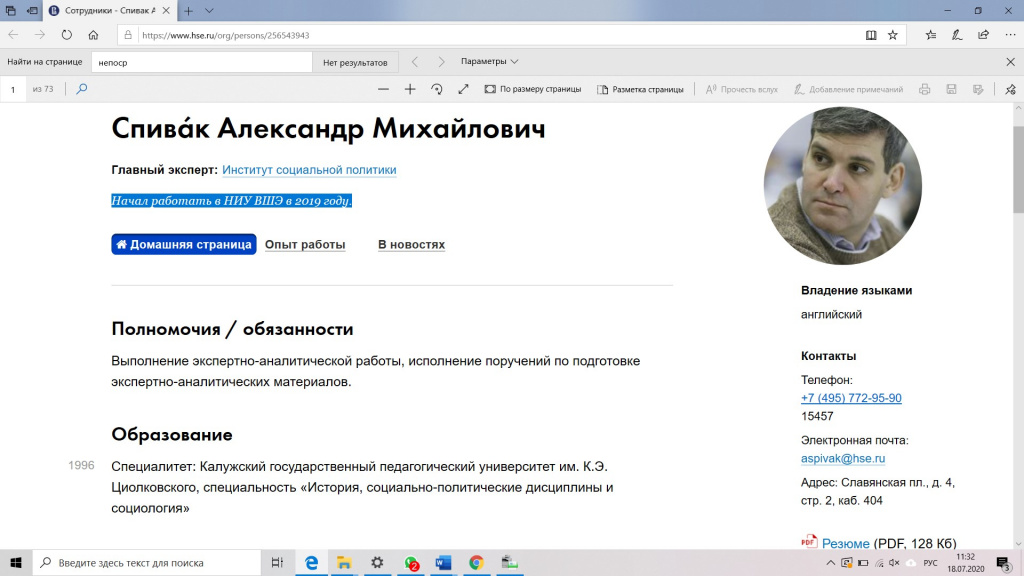1024x576 pixels.
Task: Open Settings gear on taskbar
Action: point(377,562)
